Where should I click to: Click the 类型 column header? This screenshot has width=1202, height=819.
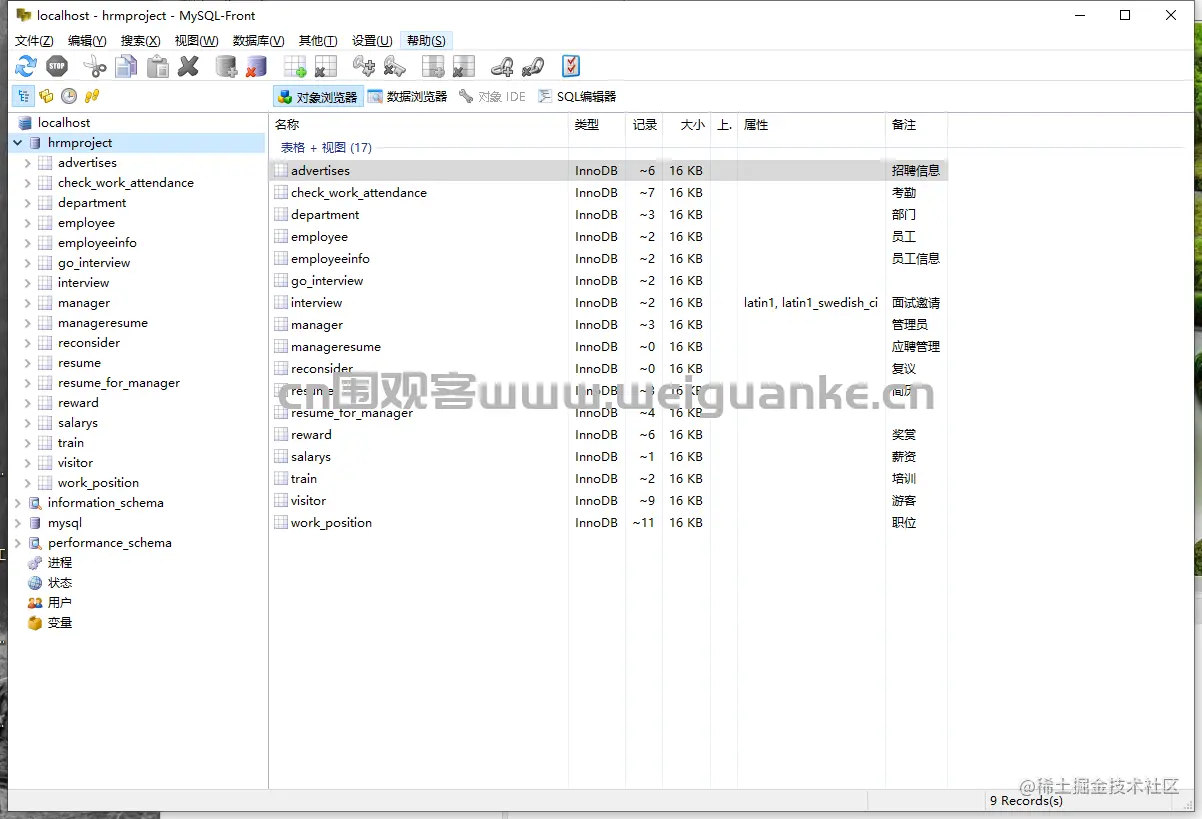click(x=597, y=125)
